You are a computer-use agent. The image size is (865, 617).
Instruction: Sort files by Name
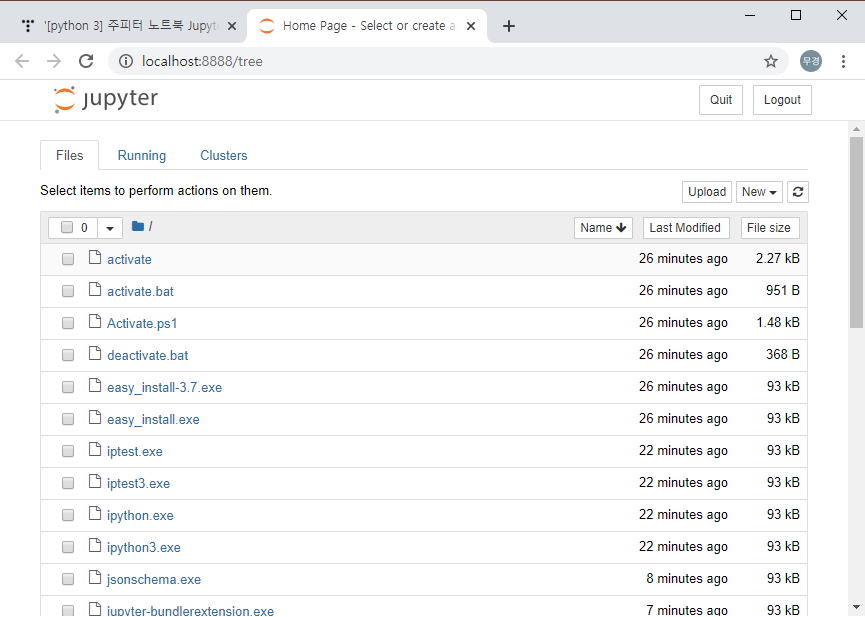pos(603,228)
